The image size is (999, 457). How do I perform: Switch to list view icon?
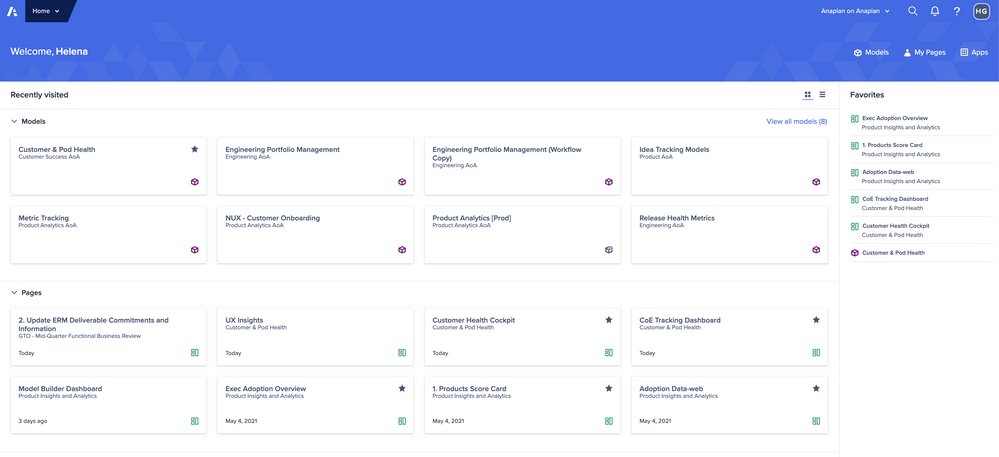[823, 94]
